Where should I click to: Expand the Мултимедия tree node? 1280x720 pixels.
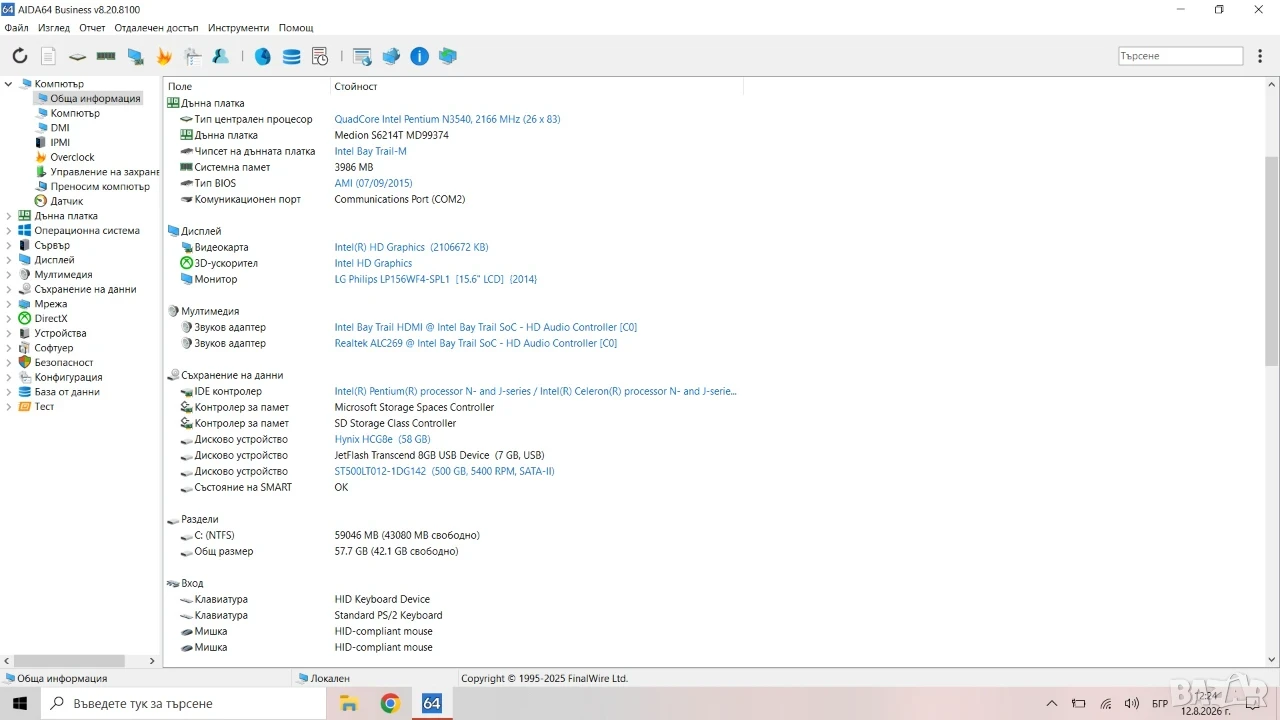[9, 275]
